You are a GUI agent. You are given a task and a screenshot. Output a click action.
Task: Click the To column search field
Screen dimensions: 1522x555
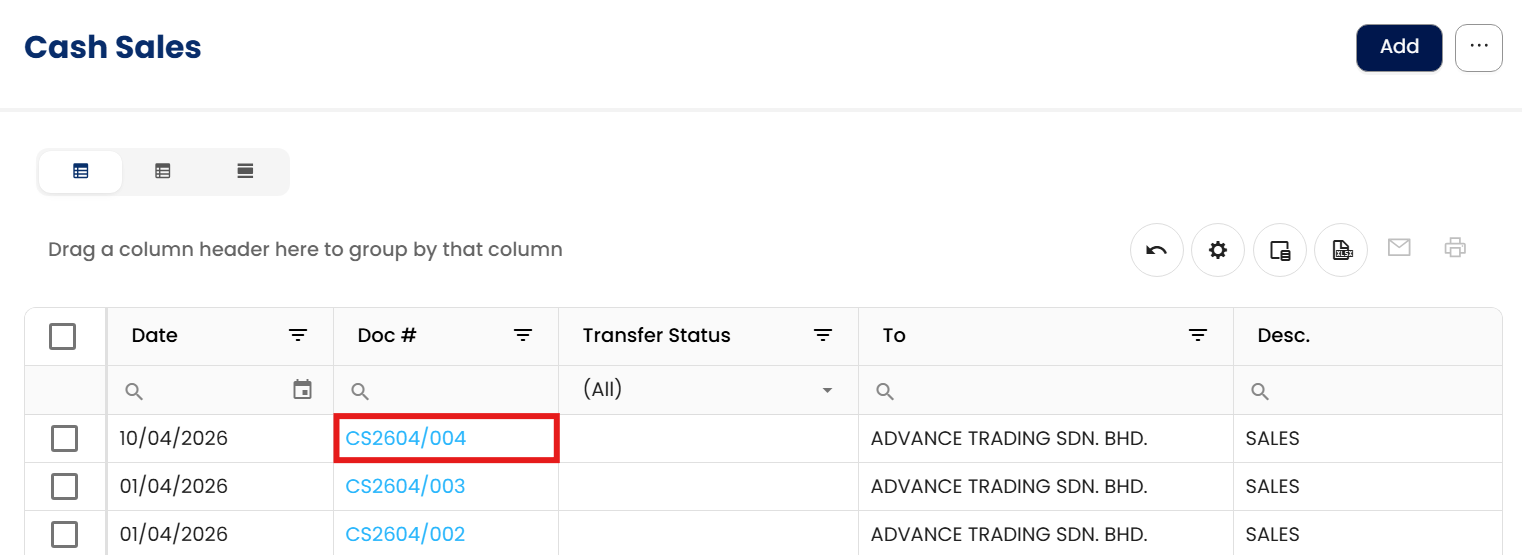pyautogui.click(x=1050, y=391)
